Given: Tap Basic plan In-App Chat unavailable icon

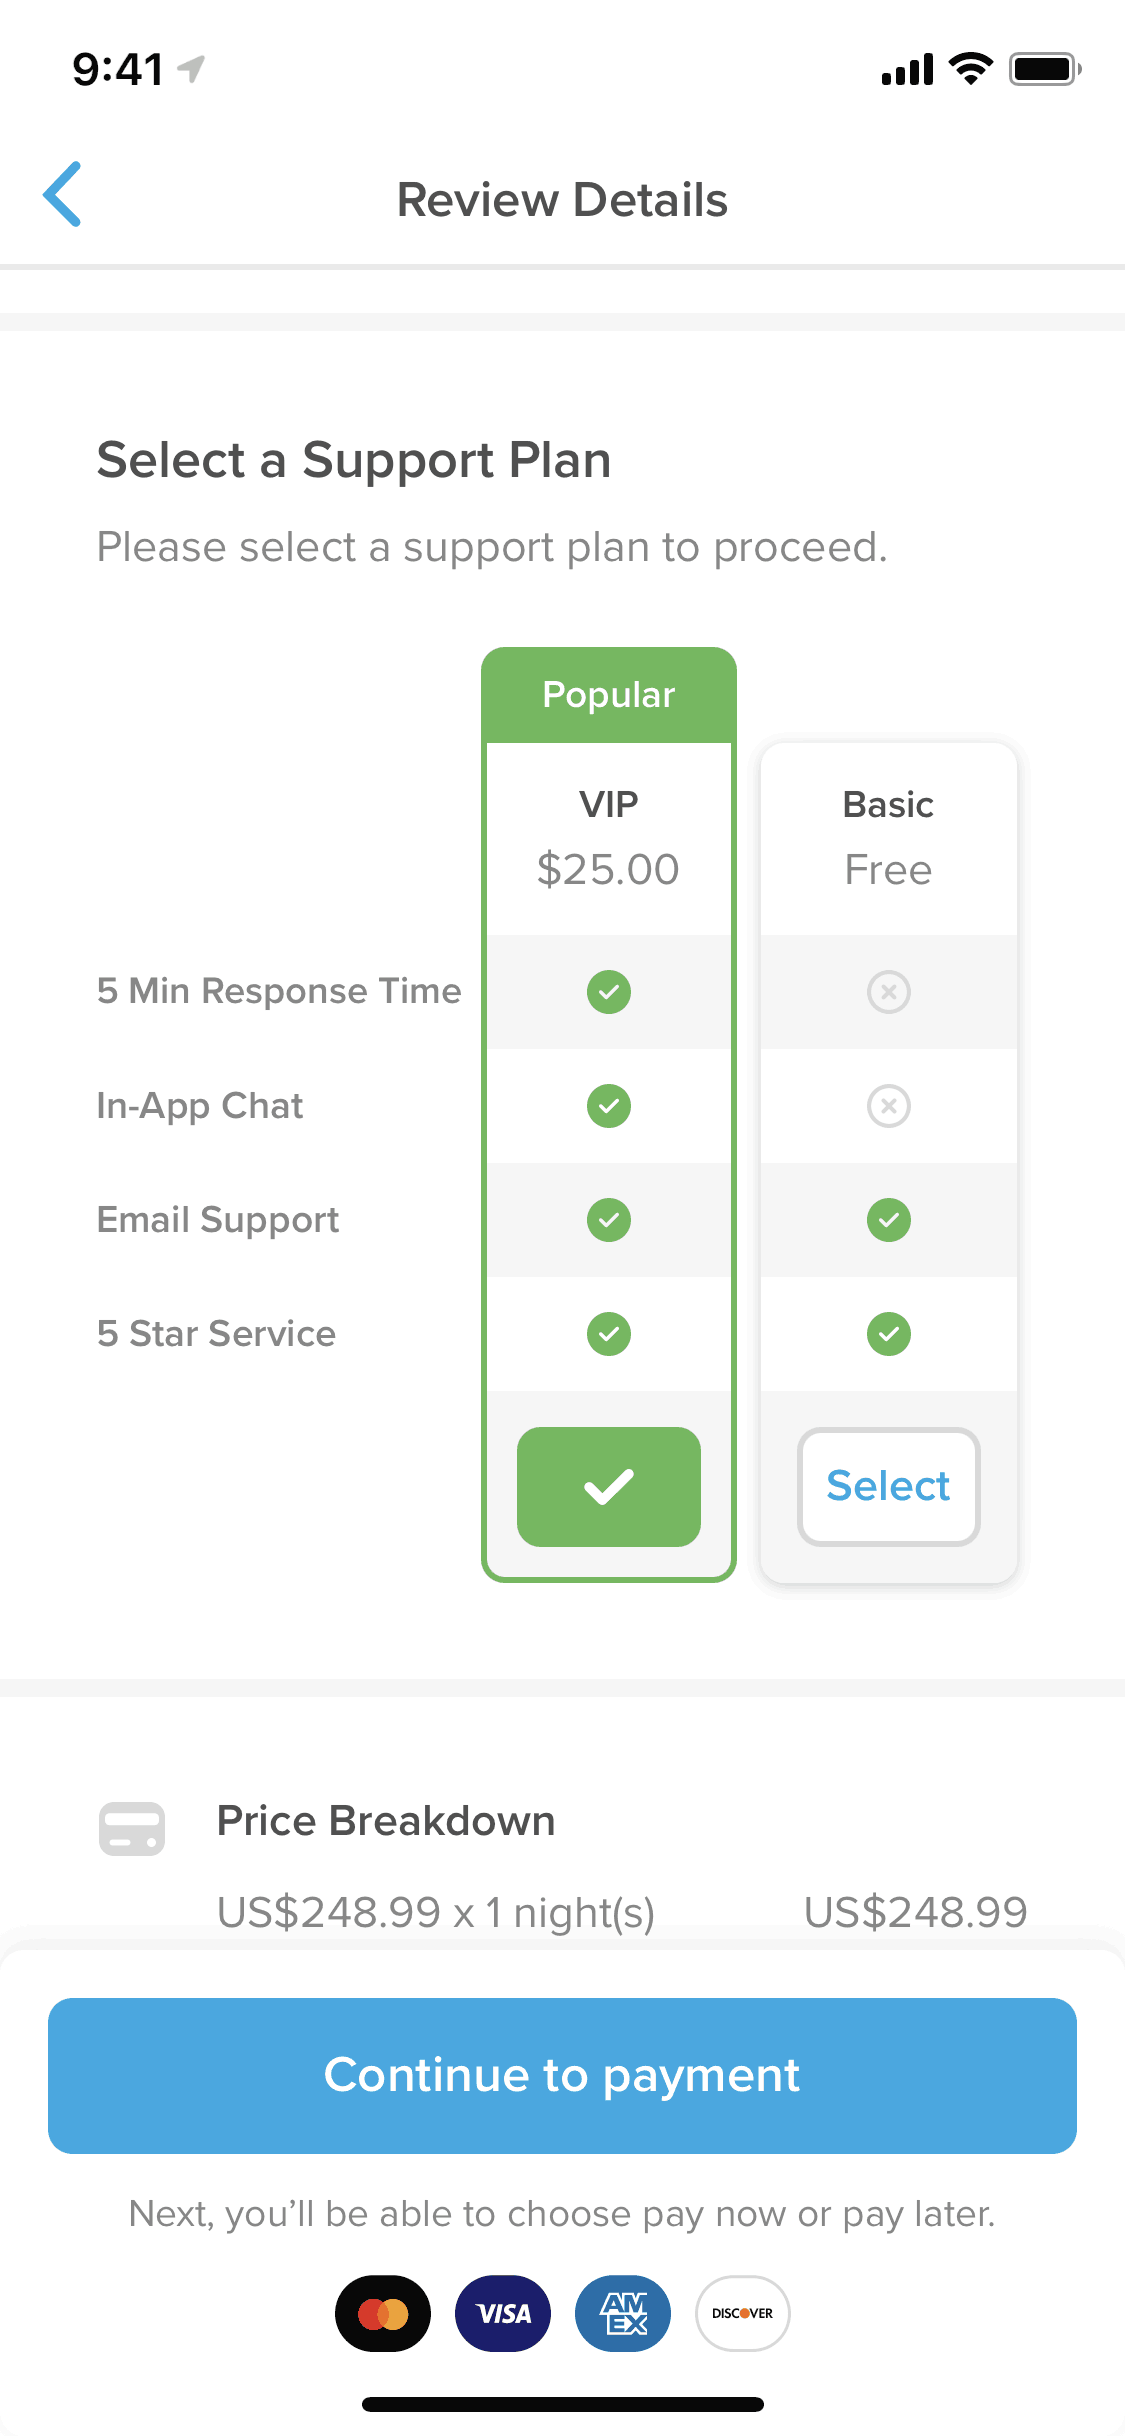Looking at the screenshot, I should coord(888,1106).
